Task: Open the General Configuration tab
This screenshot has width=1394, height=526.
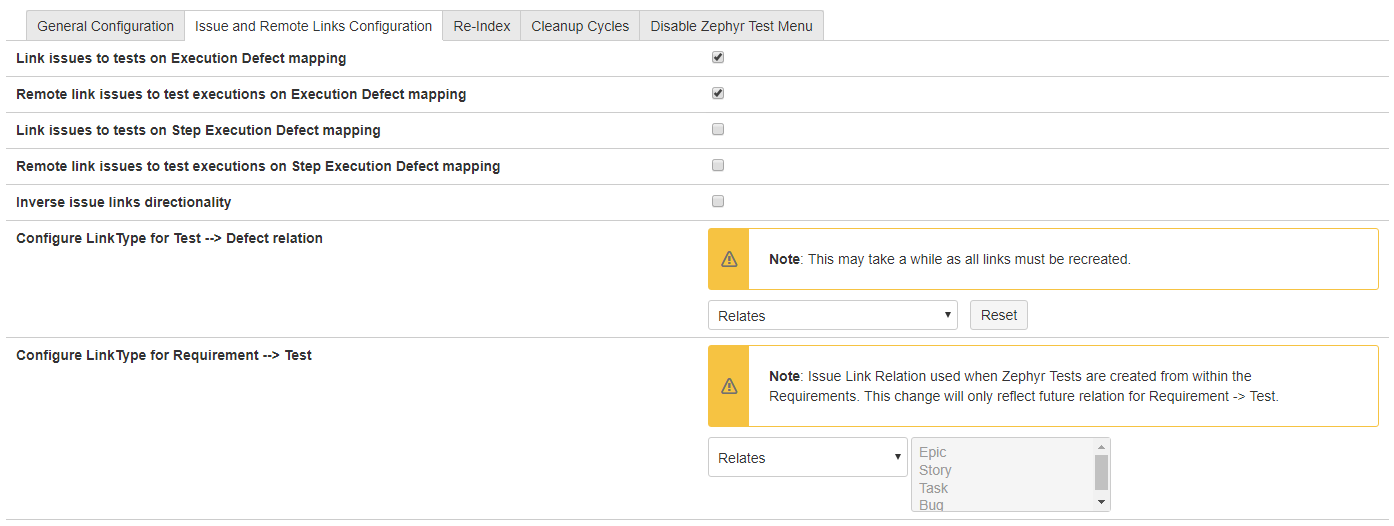Action: [105, 26]
